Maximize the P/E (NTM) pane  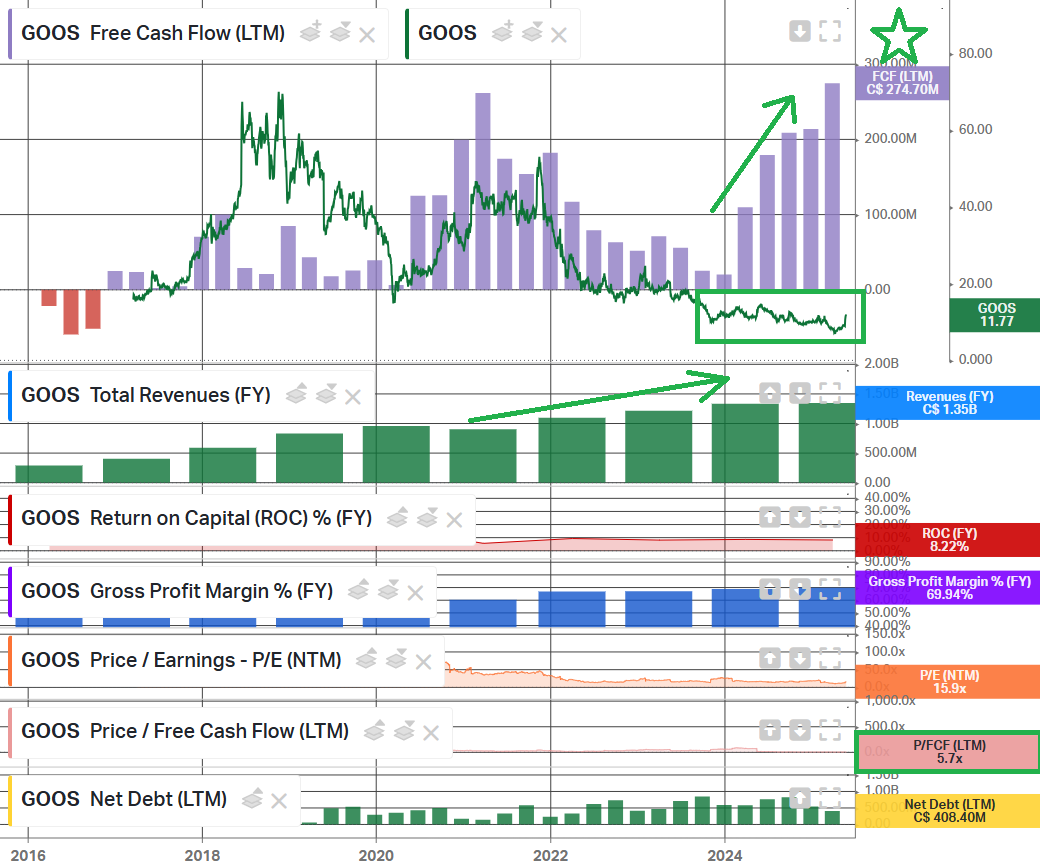point(830,658)
